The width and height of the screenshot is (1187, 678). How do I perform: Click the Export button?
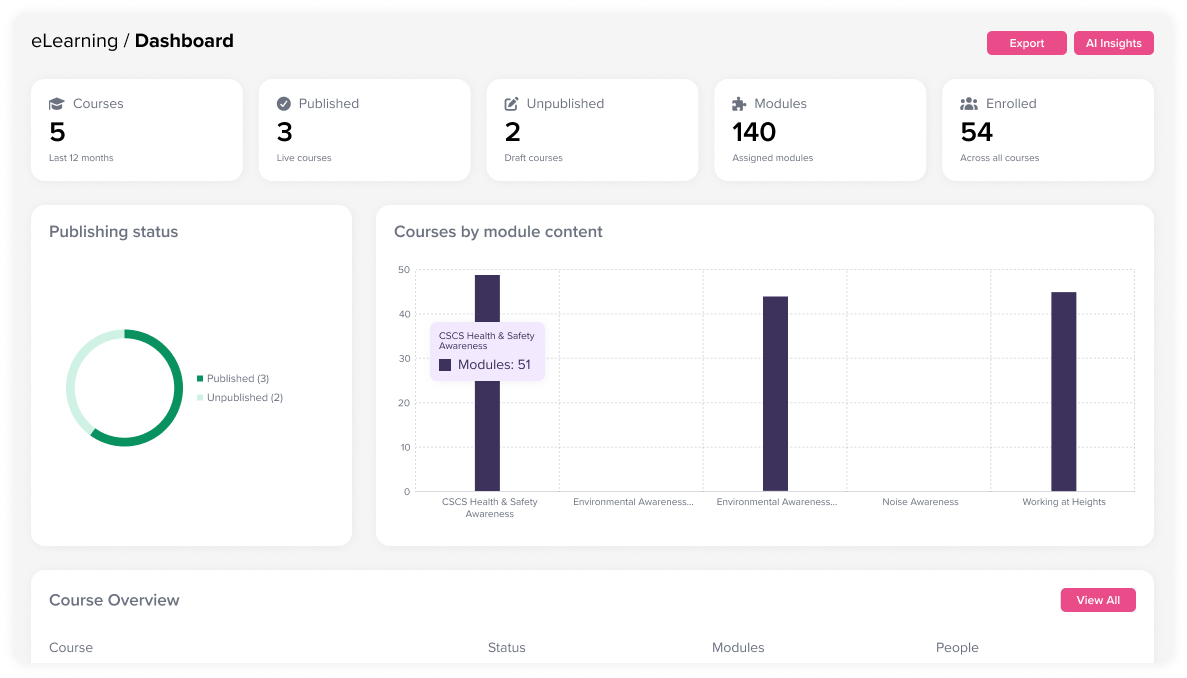tap(1026, 43)
